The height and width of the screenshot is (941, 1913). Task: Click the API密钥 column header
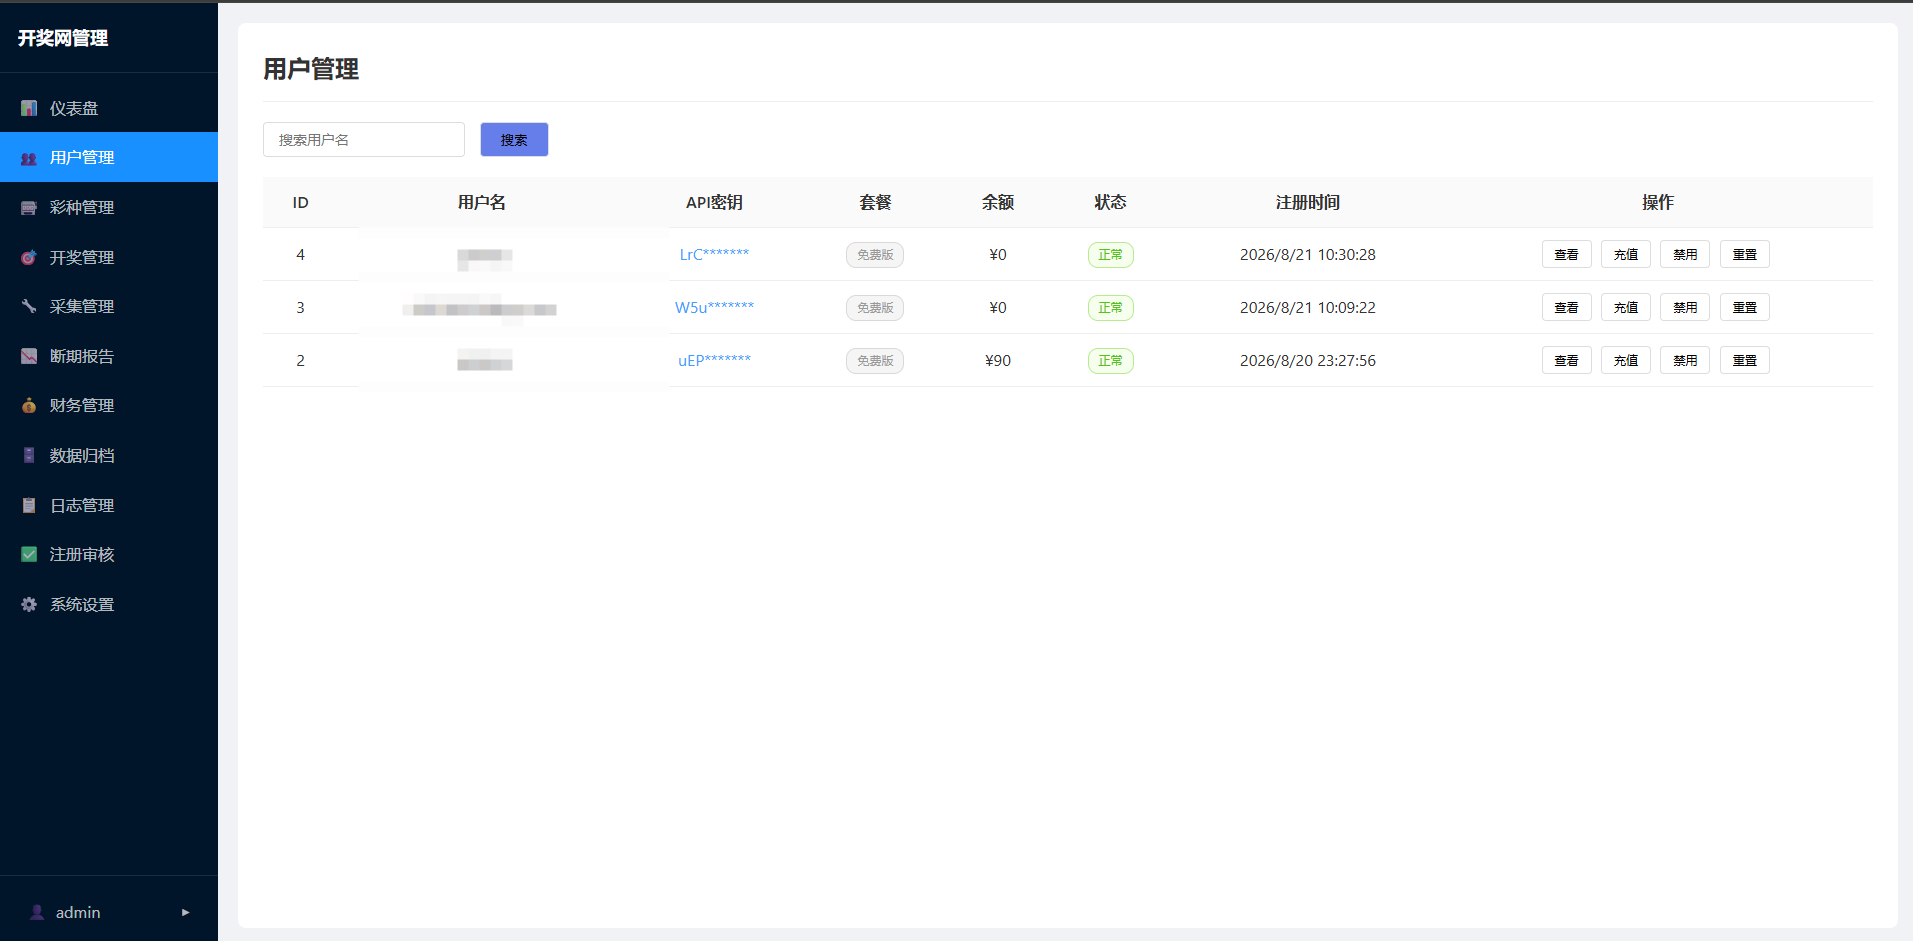click(x=714, y=202)
